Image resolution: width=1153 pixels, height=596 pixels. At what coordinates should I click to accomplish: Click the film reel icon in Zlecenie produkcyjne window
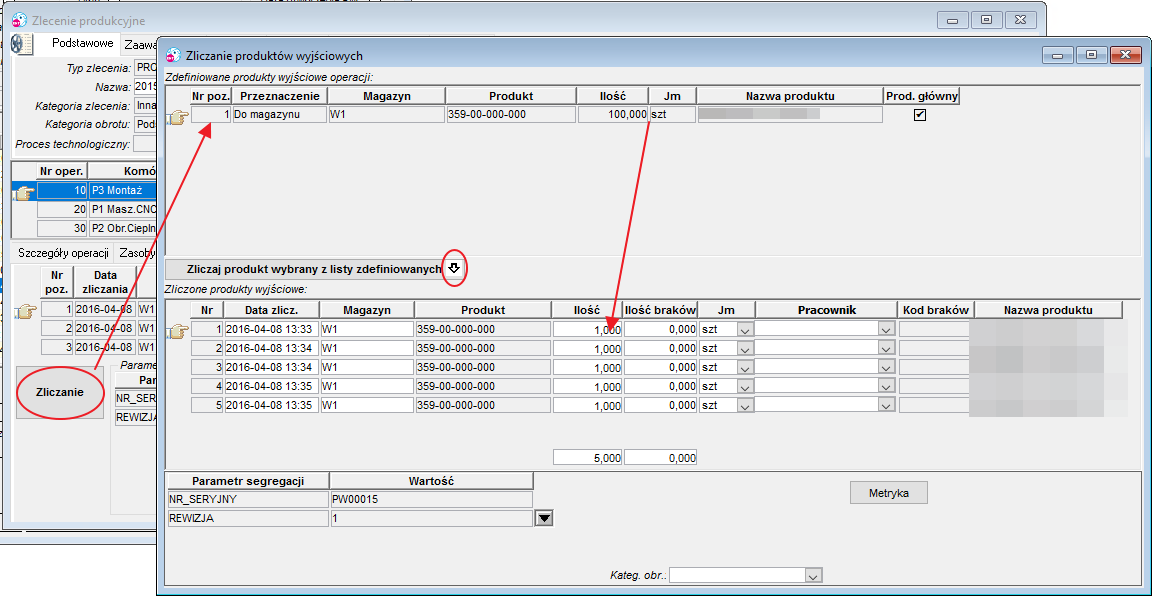(x=22, y=44)
